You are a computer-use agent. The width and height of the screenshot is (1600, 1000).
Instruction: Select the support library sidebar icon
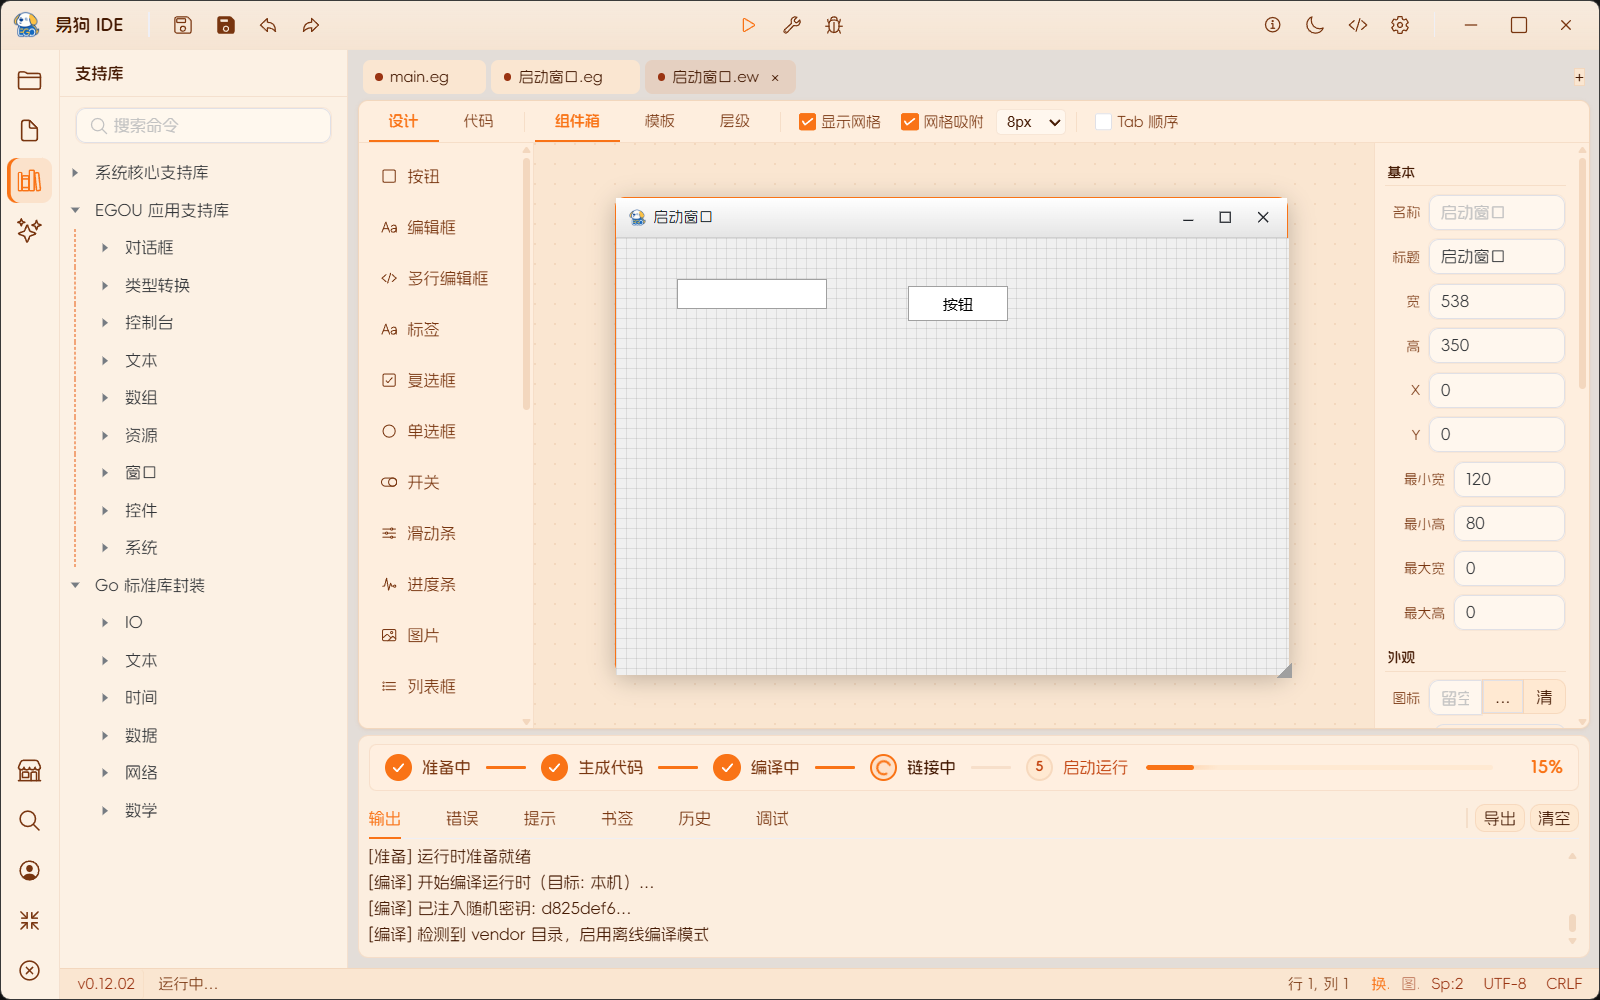click(x=30, y=180)
